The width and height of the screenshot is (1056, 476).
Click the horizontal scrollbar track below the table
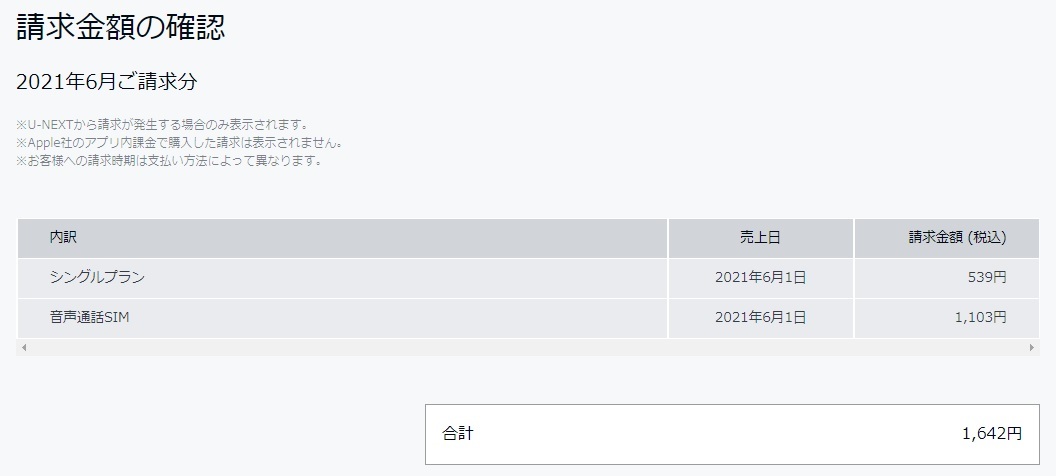pos(528,347)
